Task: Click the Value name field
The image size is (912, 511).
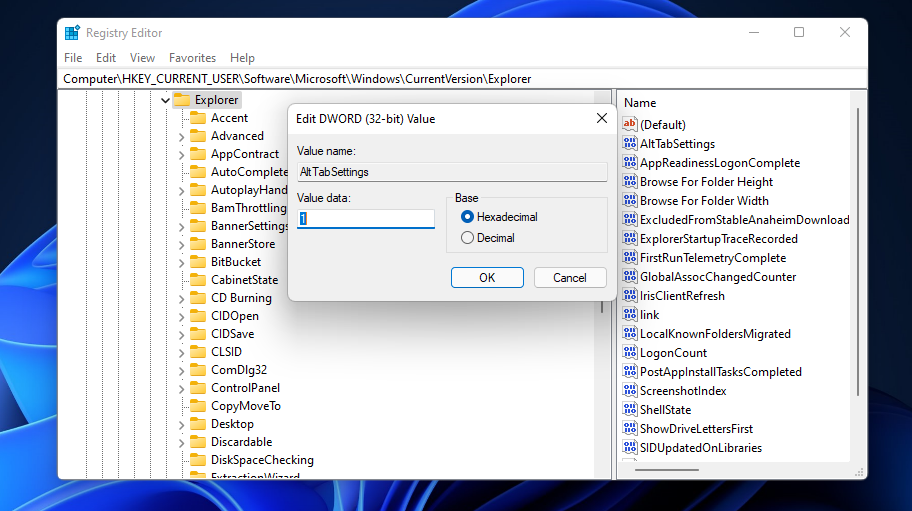Action: click(452, 172)
